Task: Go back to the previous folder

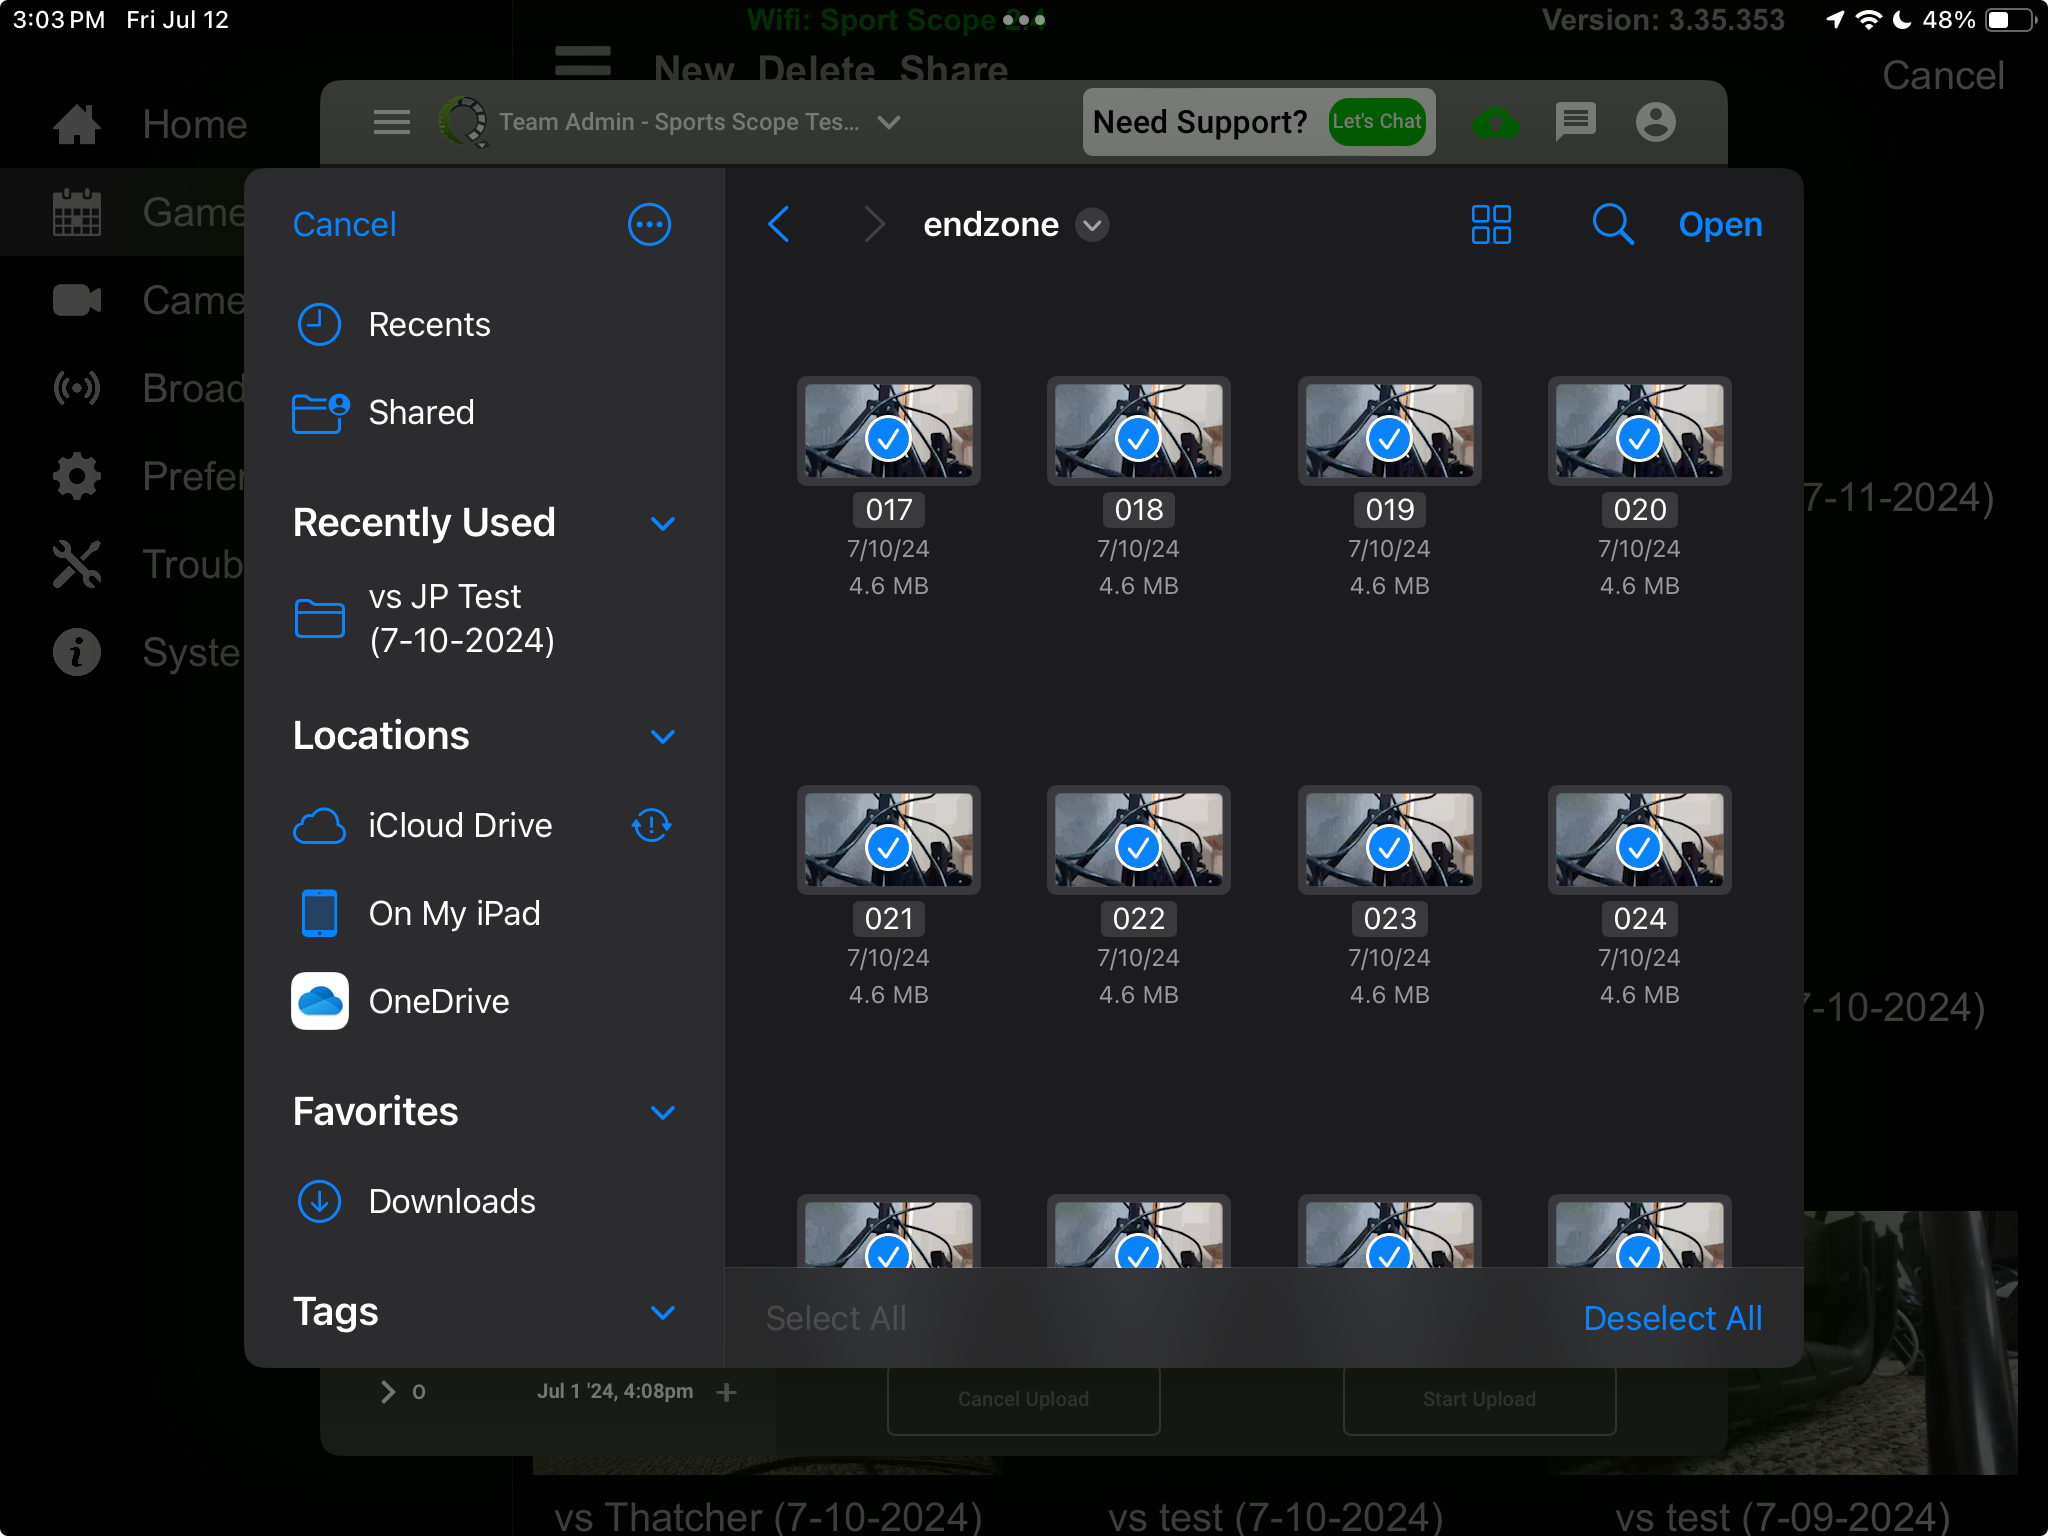Action: [x=779, y=225]
